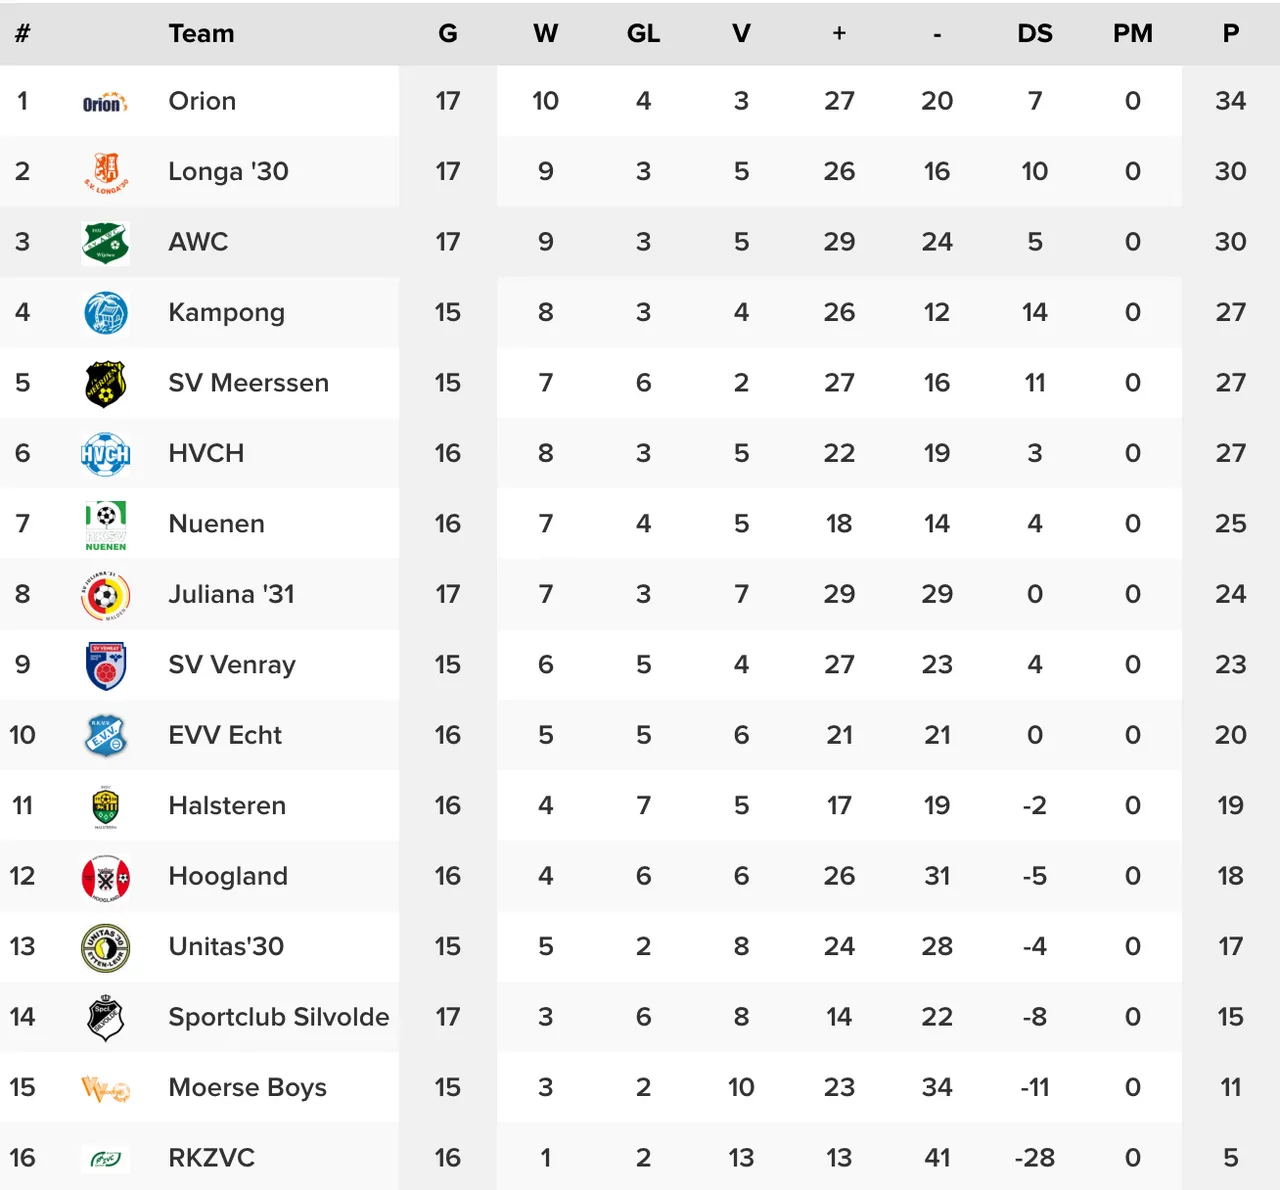Click the blue Kampong logo

(x=106, y=313)
